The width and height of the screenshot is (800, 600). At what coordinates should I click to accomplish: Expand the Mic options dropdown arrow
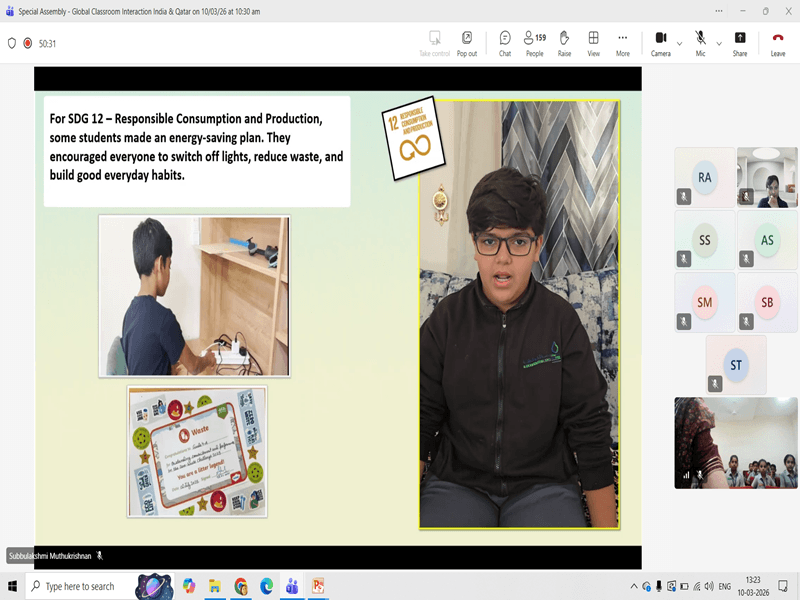click(x=718, y=43)
